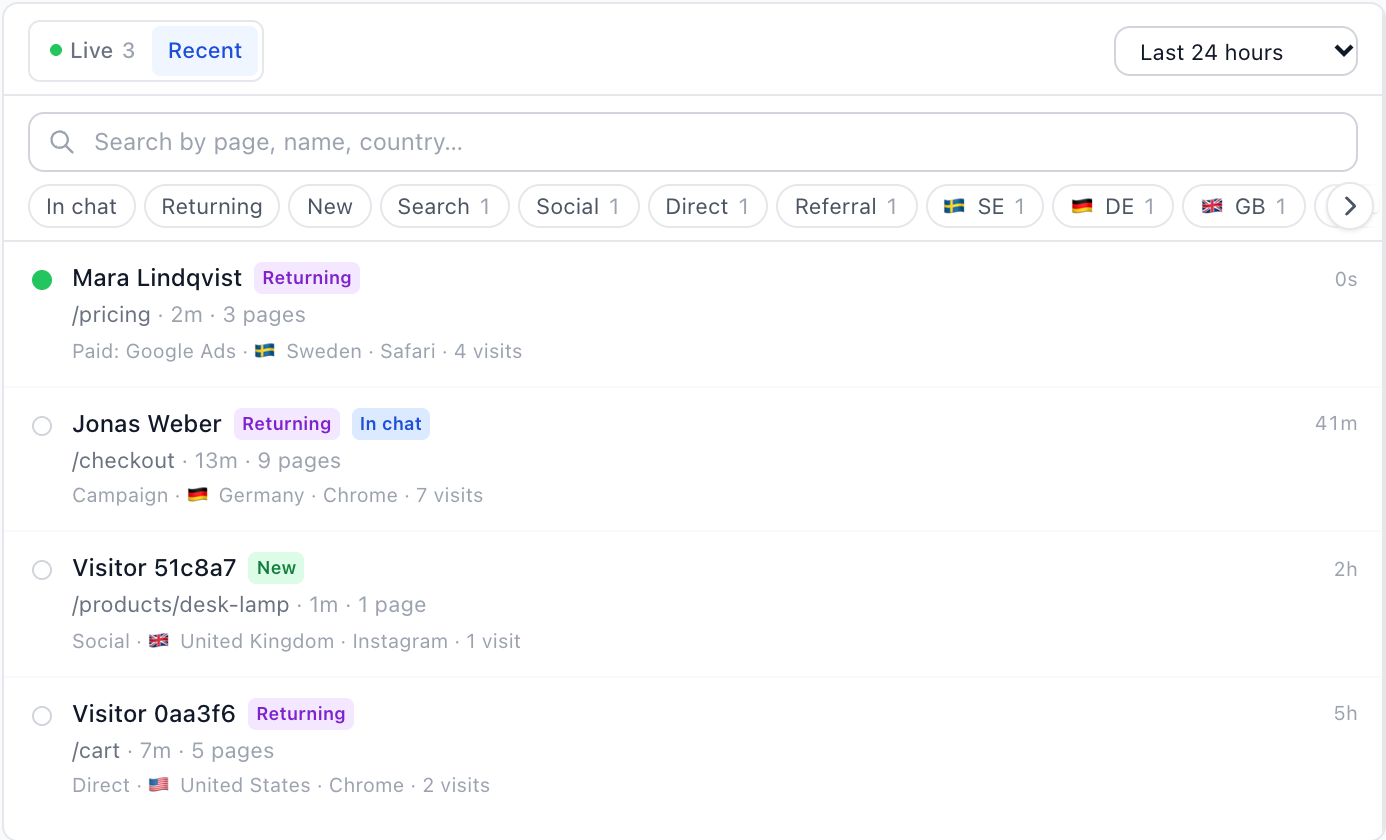Filter visitors by Social source

point(578,207)
